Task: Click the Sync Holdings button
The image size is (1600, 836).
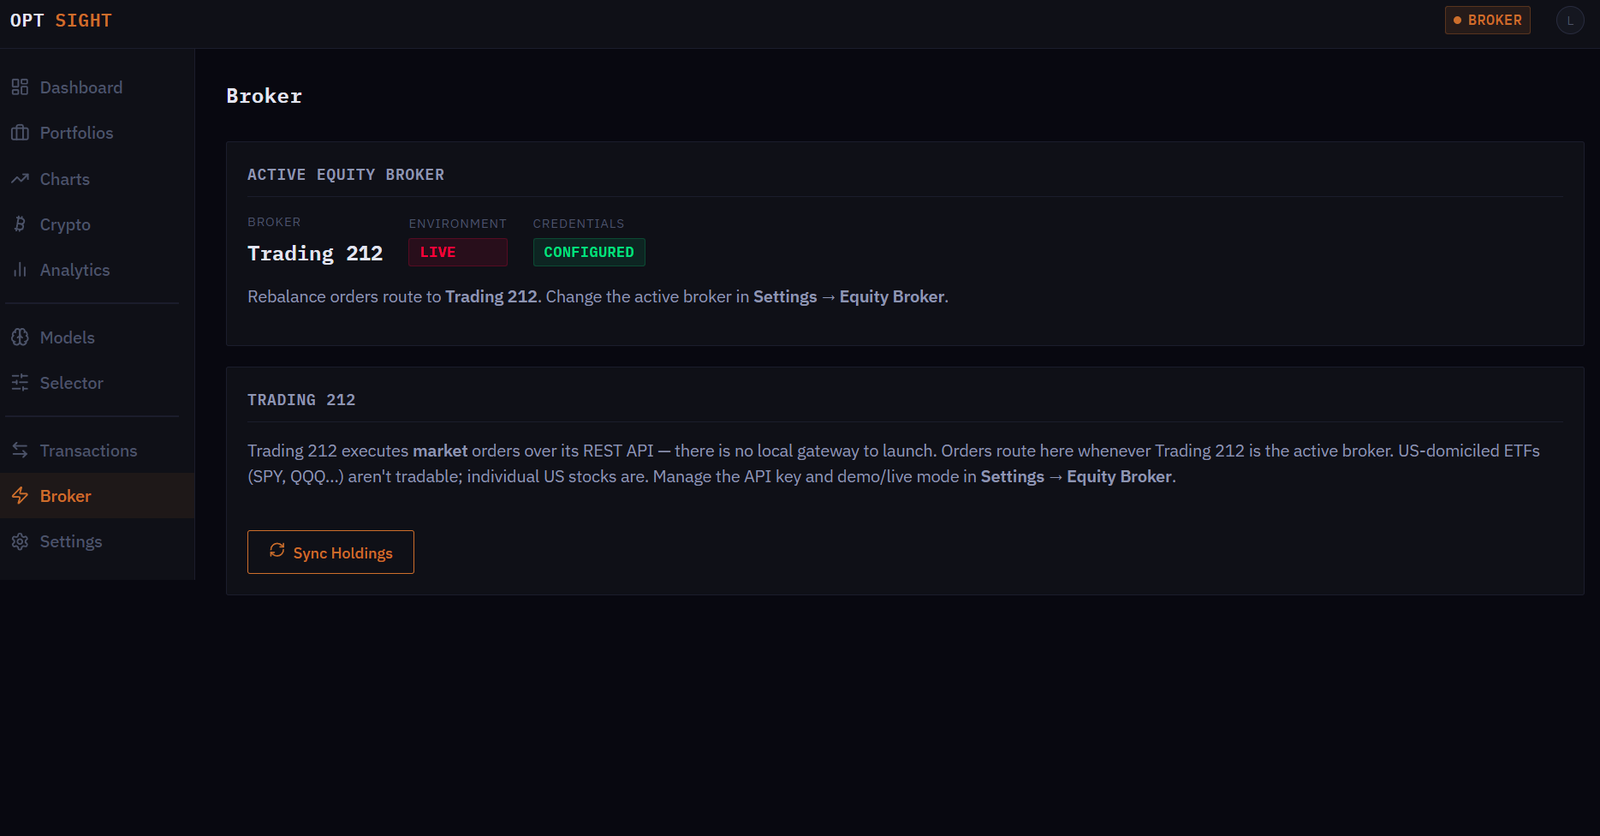Action: tap(331, 552)
